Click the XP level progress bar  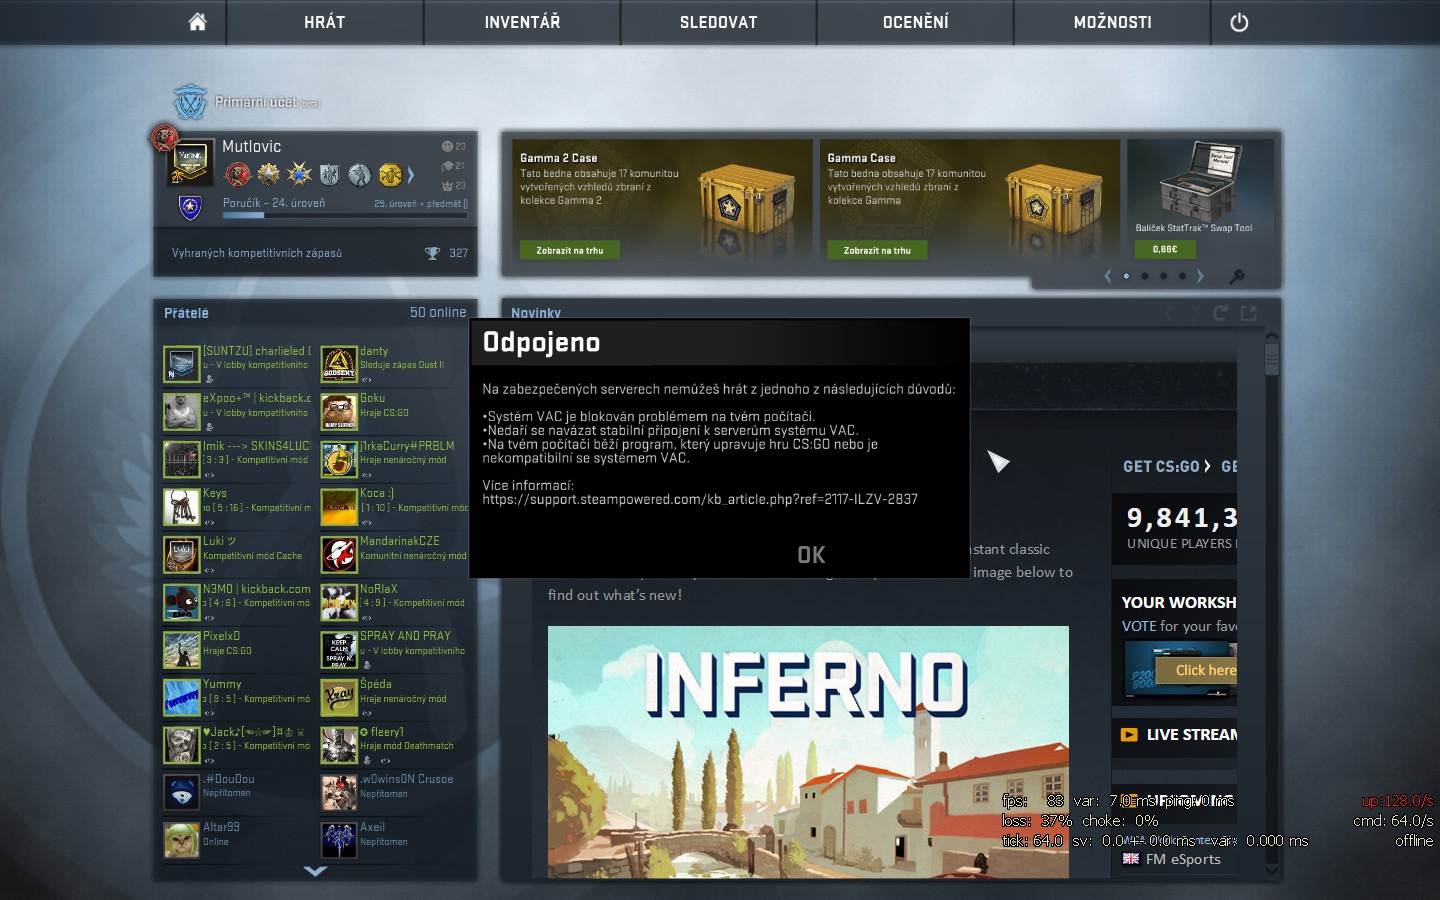[345, 214]
